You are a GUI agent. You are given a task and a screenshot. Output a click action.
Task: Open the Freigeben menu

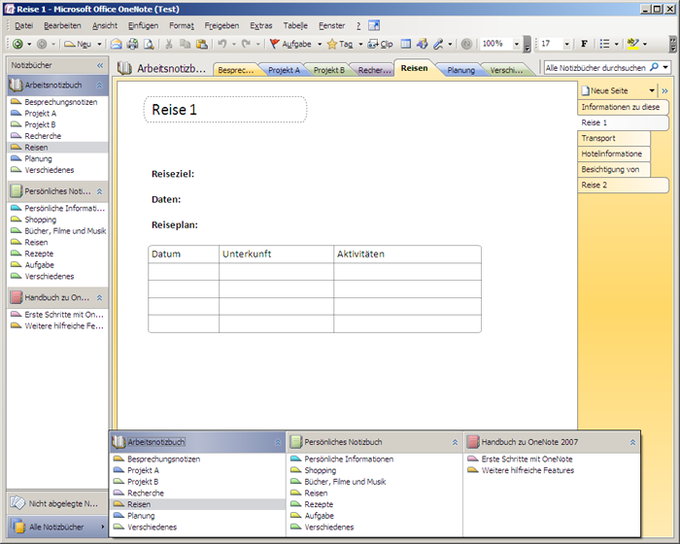pos(222,26)
